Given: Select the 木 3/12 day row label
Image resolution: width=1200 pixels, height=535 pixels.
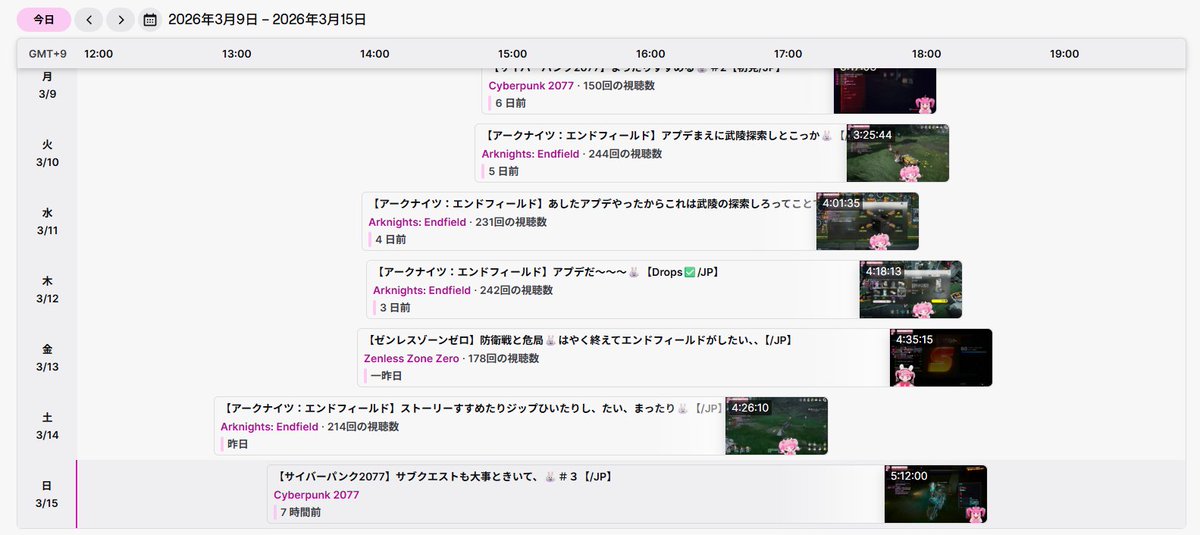Looking at the screenshot, I should 47,289.
